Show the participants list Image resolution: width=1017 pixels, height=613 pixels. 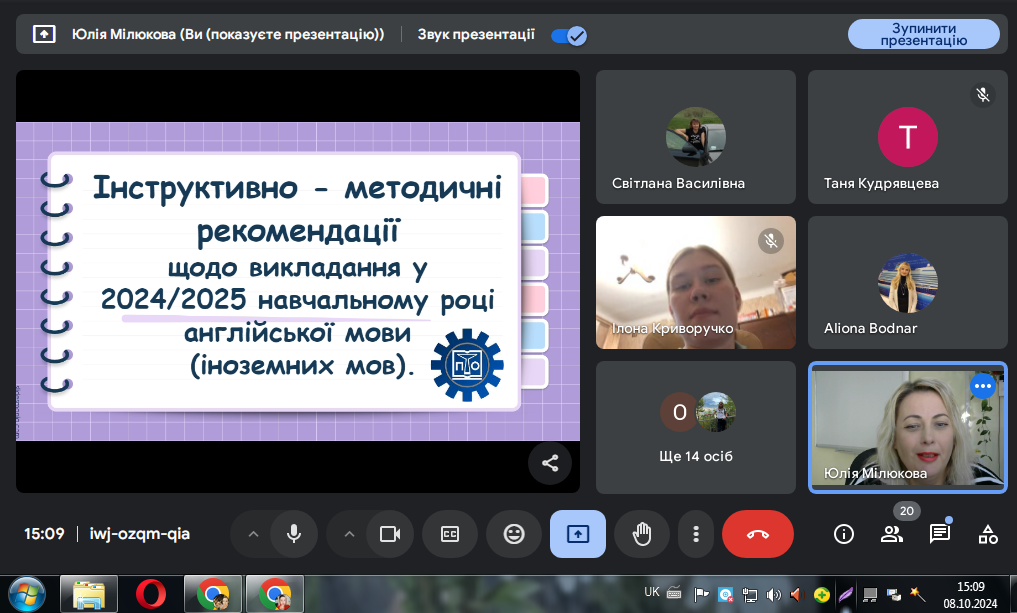[892, 534]
